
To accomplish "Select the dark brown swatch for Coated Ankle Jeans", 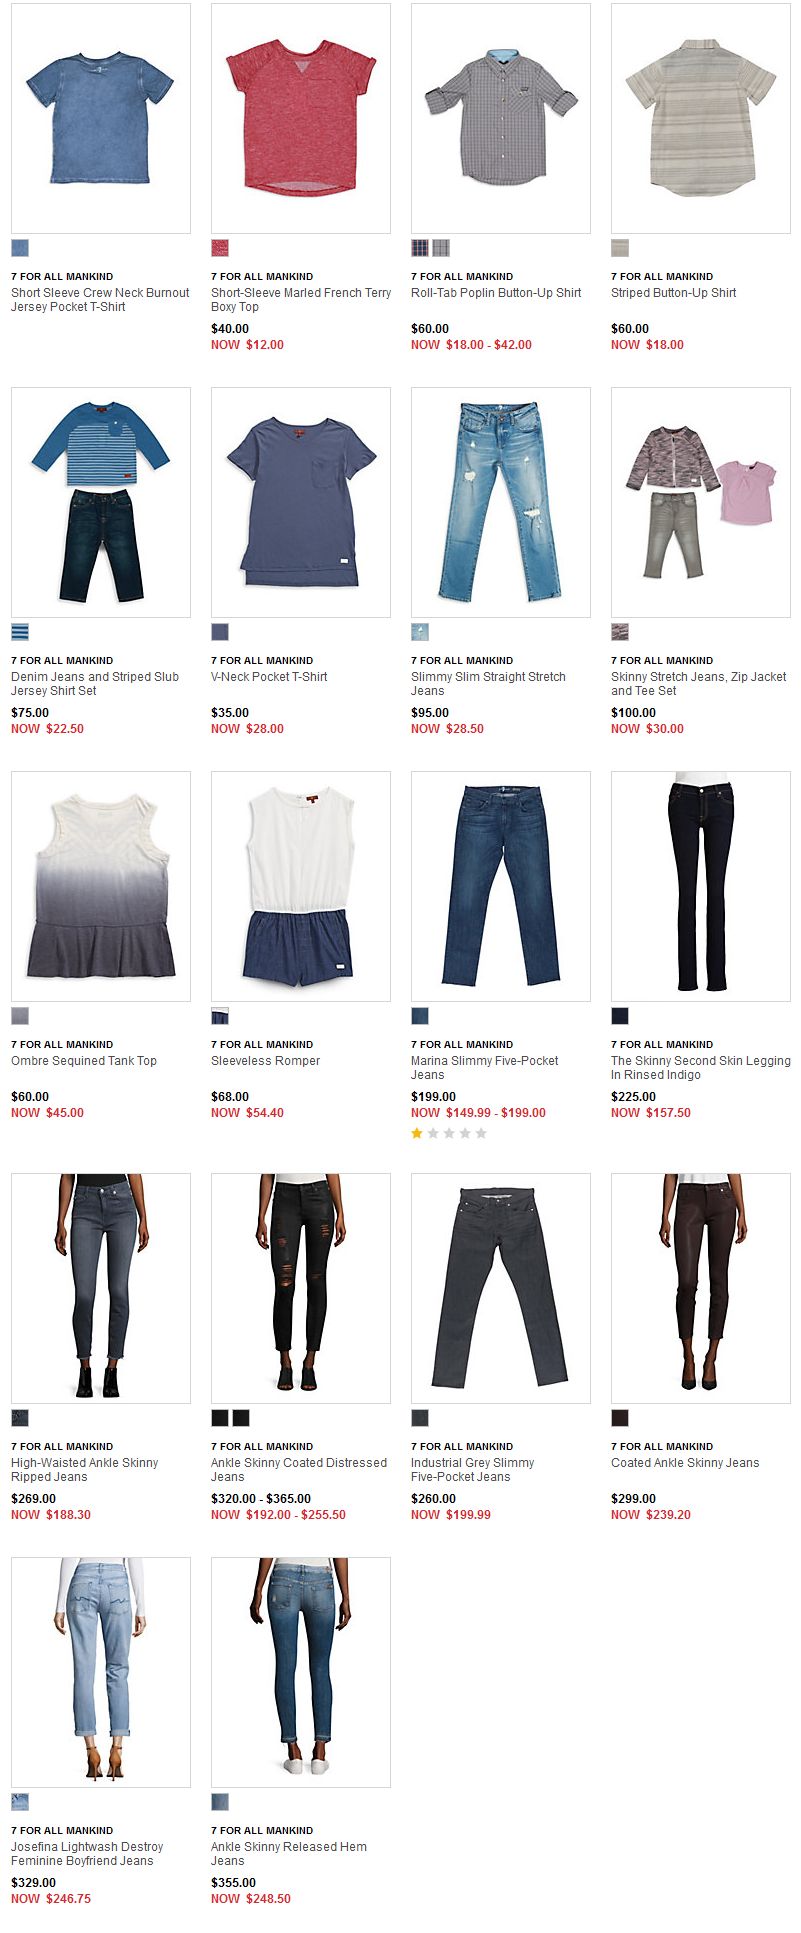I will click(620, 1418).
